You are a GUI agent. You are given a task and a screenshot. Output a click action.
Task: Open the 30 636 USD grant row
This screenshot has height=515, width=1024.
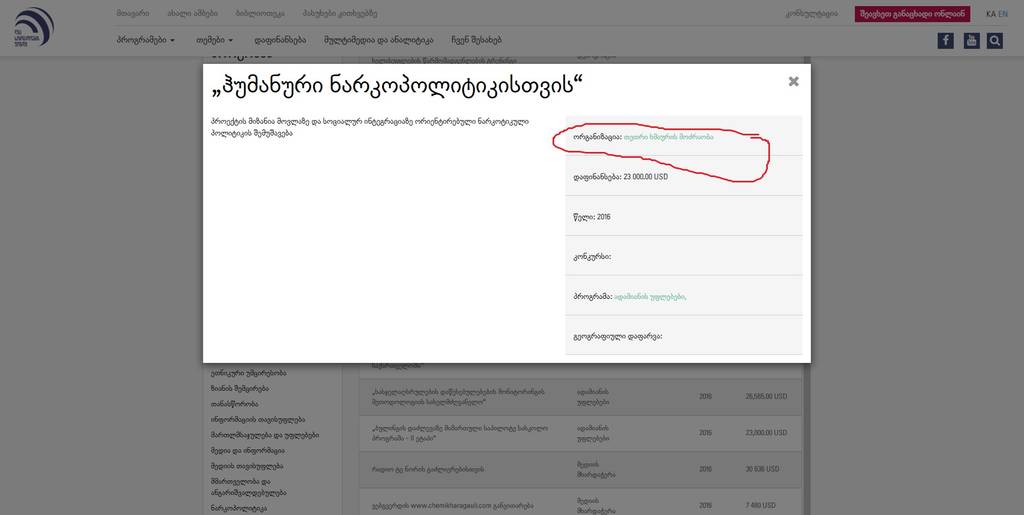(x=581, y=469)
